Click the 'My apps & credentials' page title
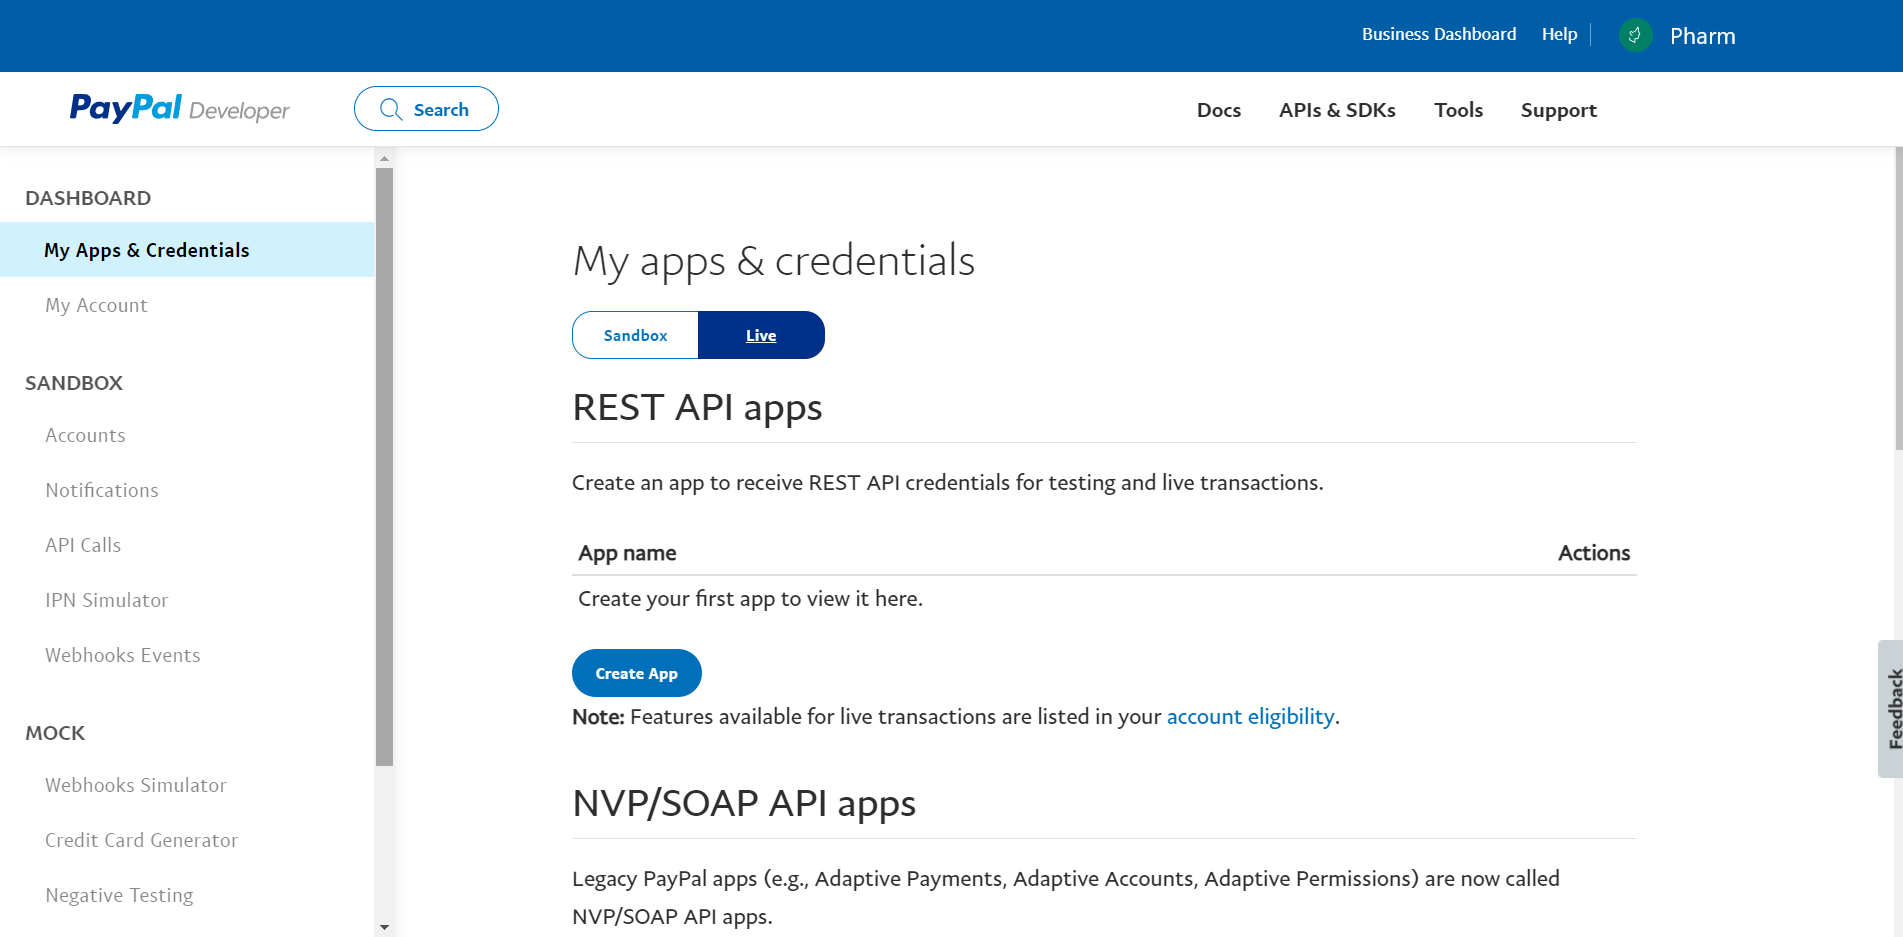The width and height of the screenshot is (1903, 937). (774, 261)
